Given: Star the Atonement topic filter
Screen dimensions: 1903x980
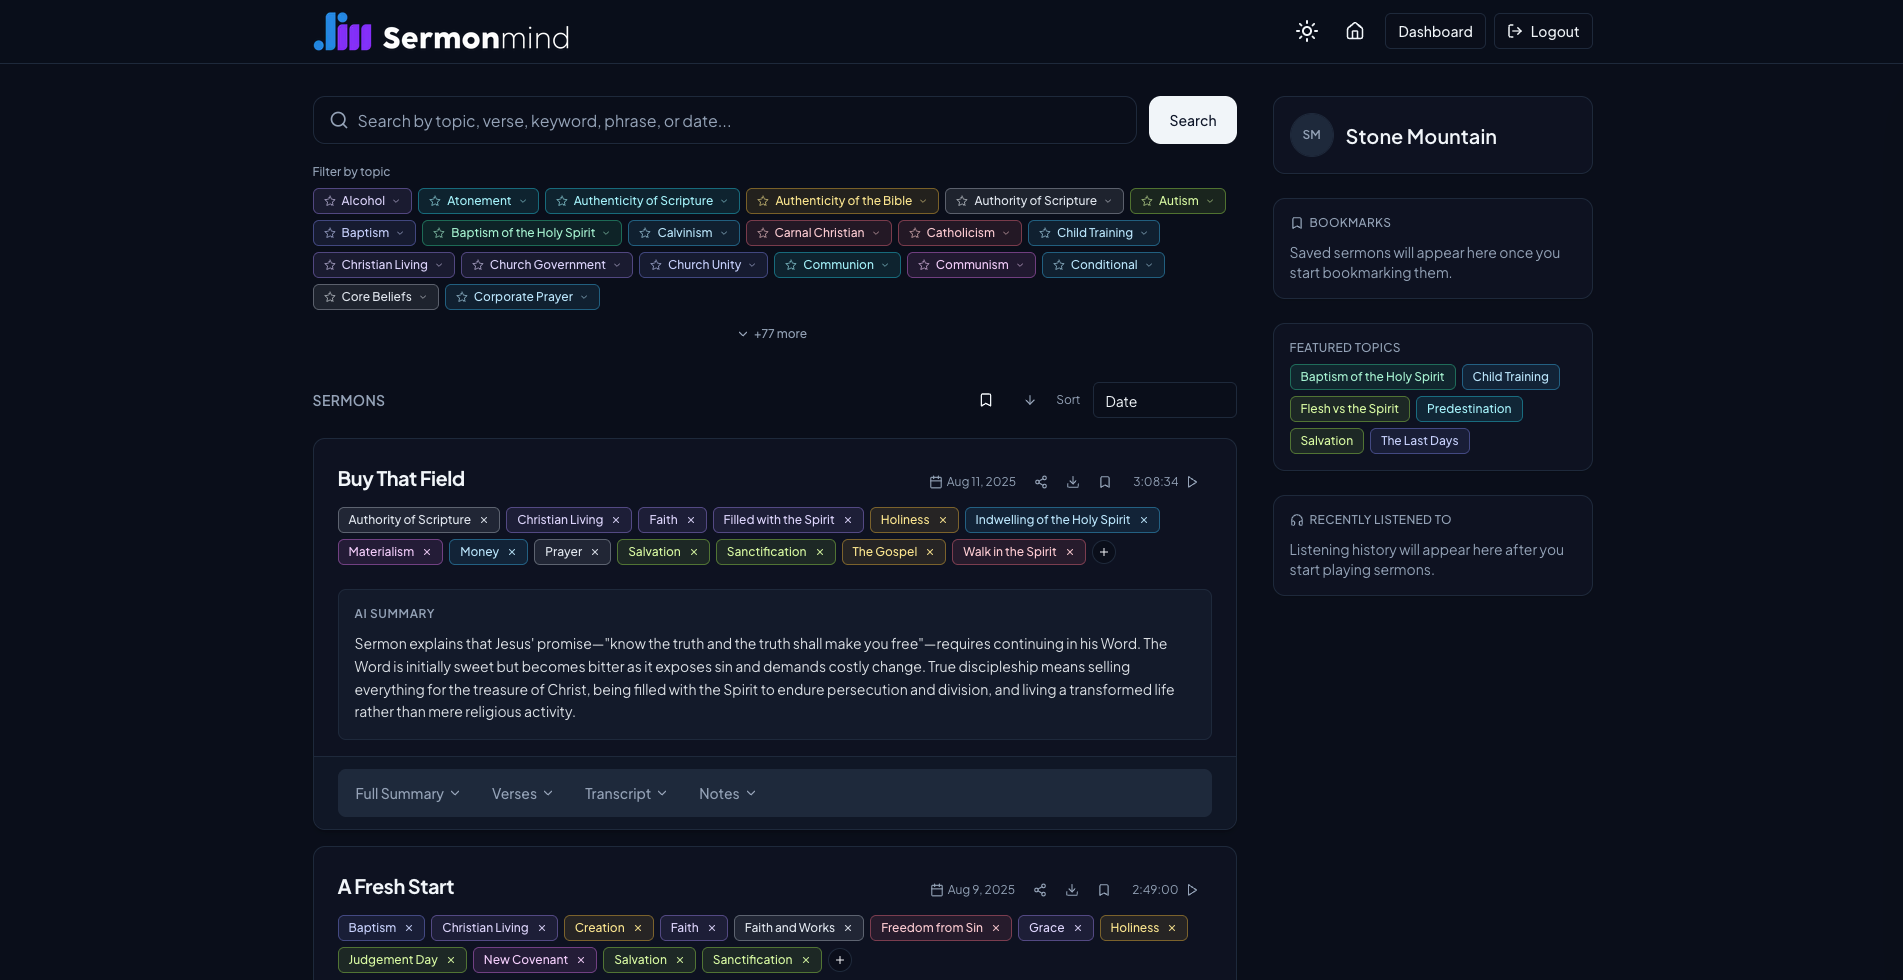Looking at the screenshot, I should [435, 201].
